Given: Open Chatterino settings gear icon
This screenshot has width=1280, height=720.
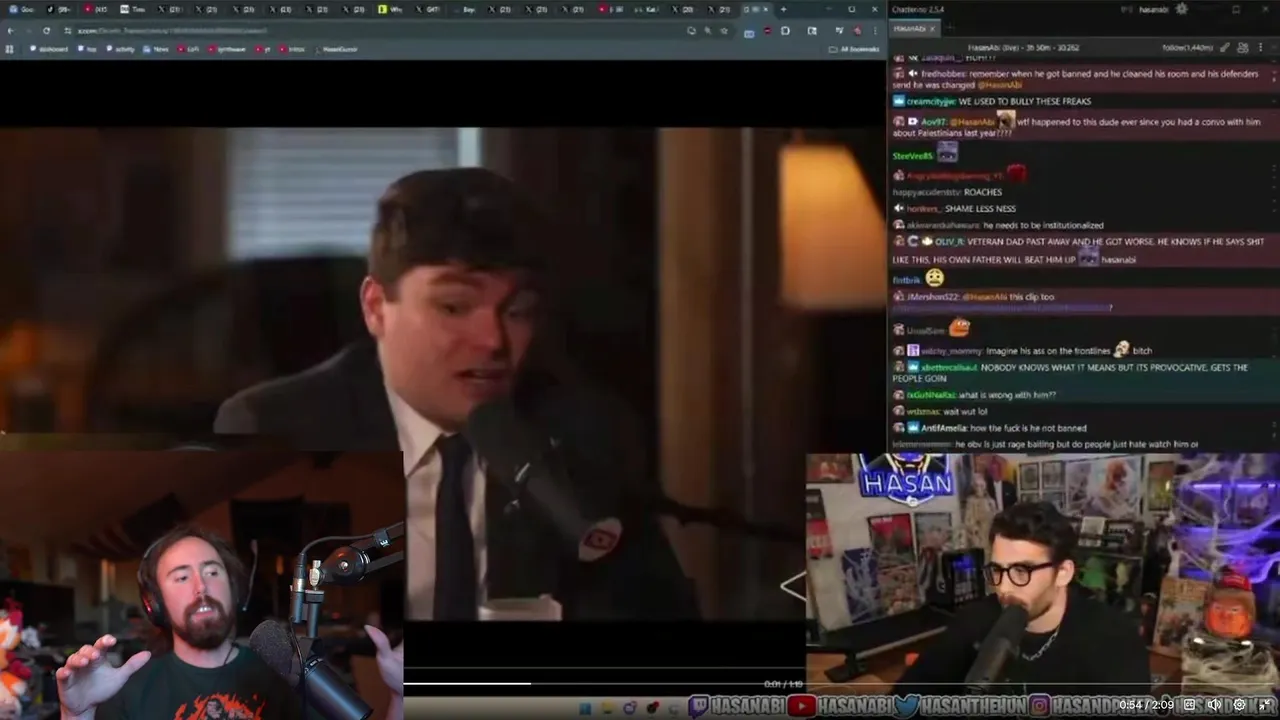Looking at the screenshot, I should click(1181, 9).
